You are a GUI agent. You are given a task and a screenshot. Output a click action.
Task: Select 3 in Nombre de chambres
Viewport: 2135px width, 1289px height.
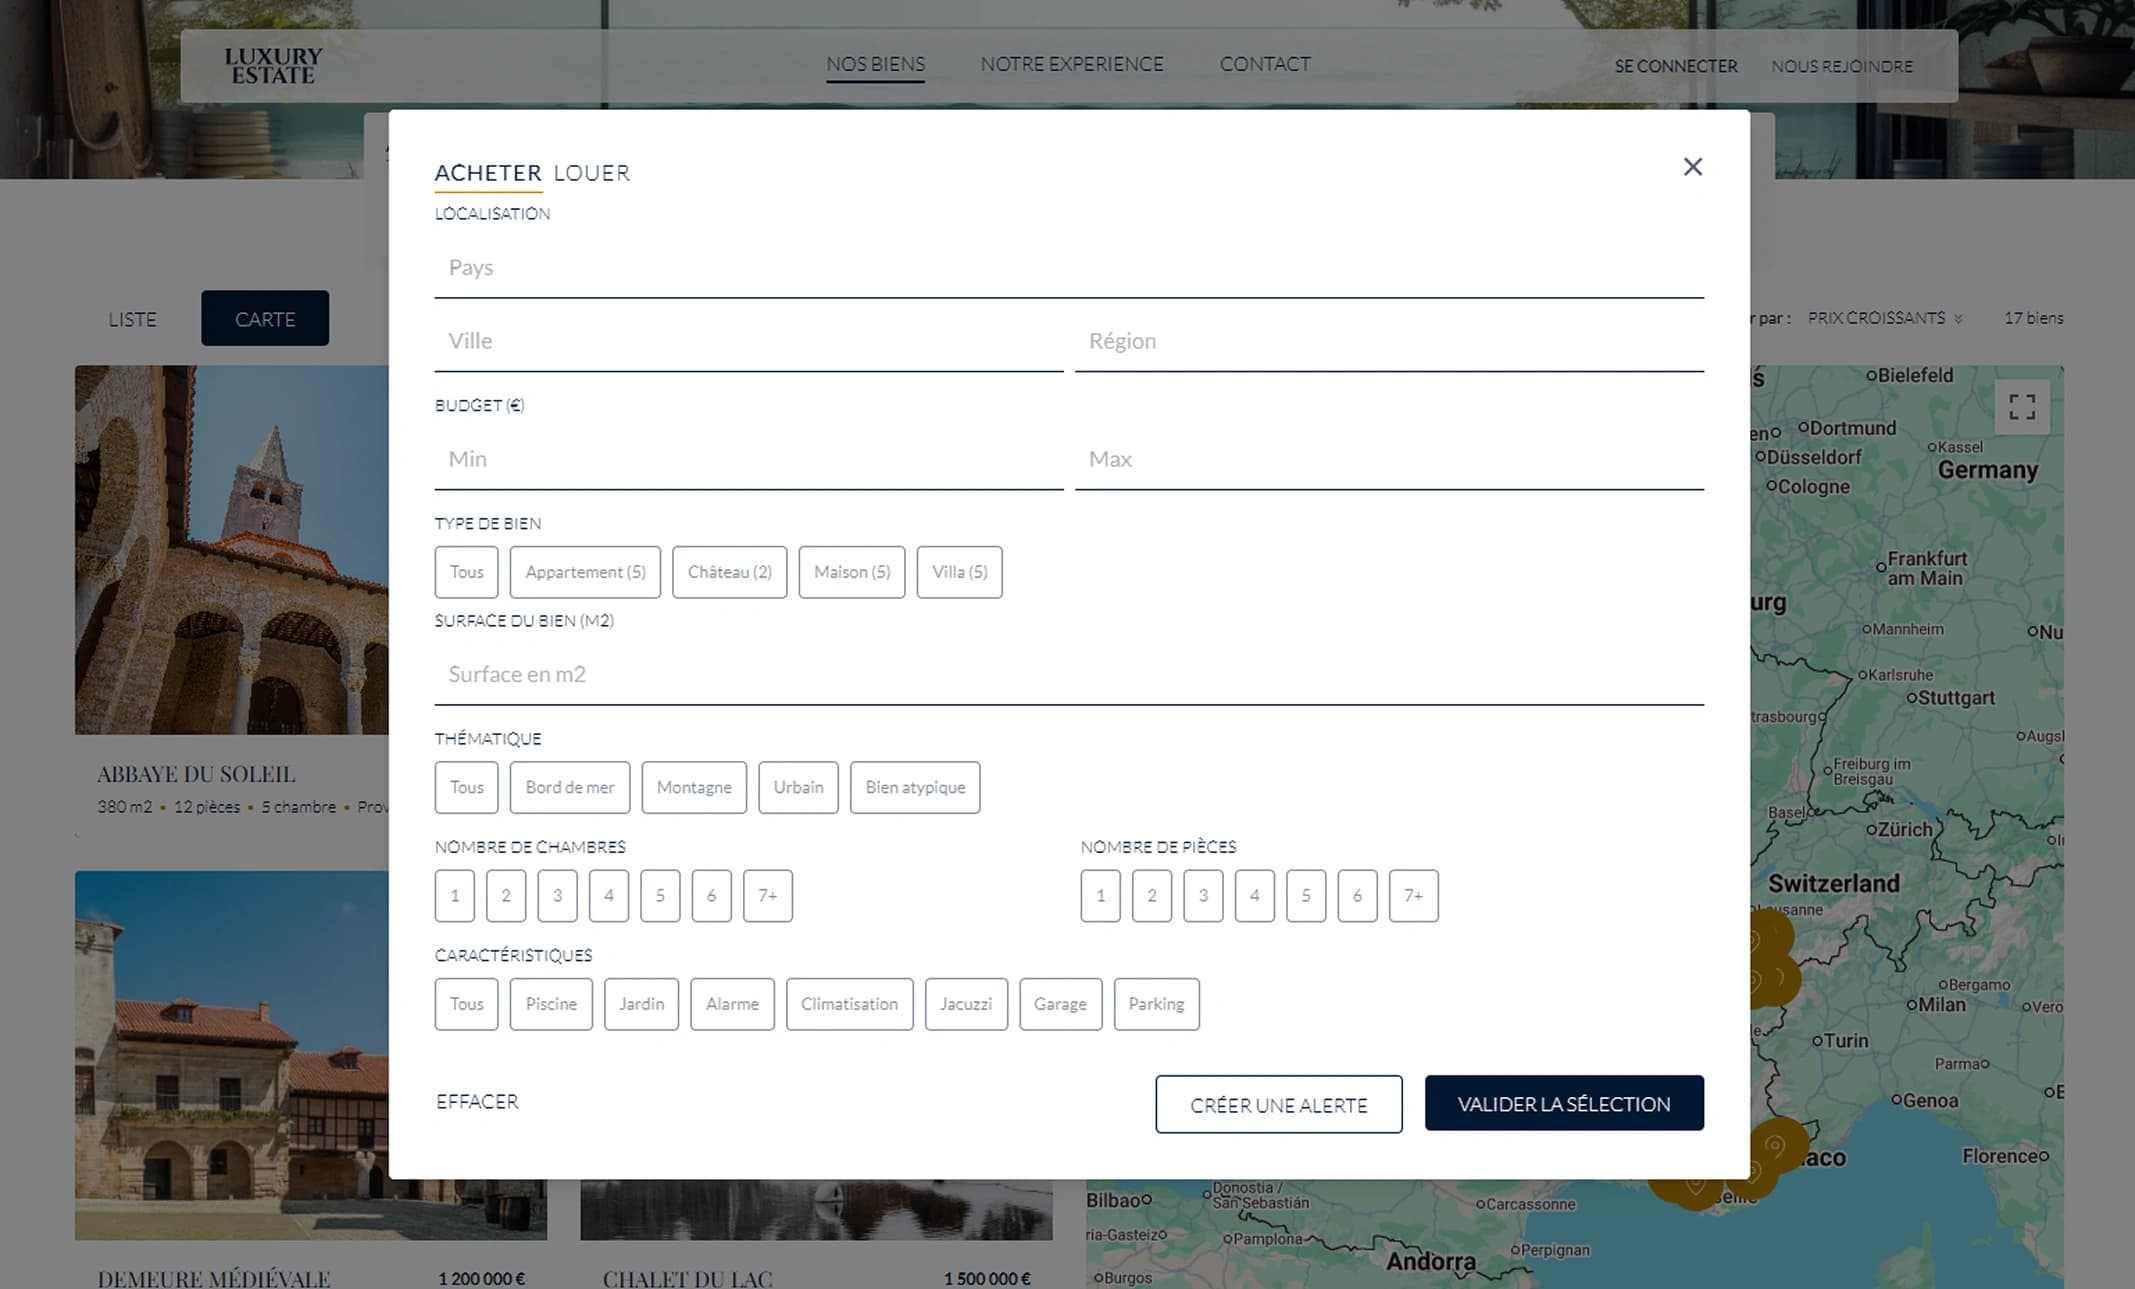(557, 896)
